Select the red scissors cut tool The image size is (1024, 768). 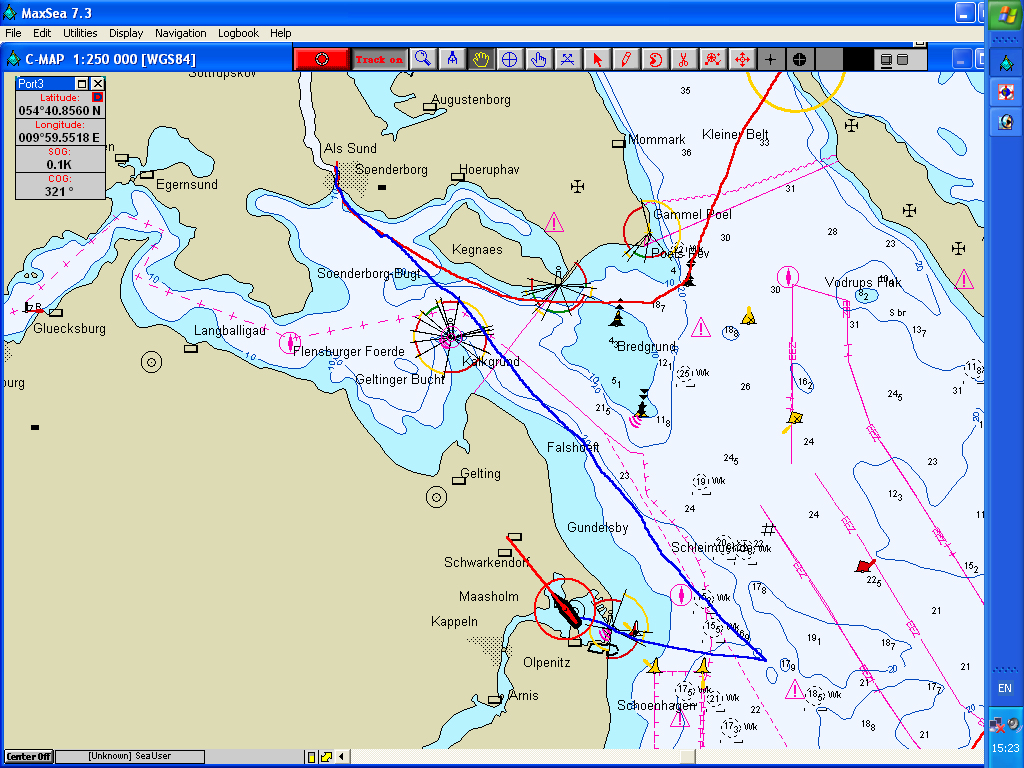(684, 59)
